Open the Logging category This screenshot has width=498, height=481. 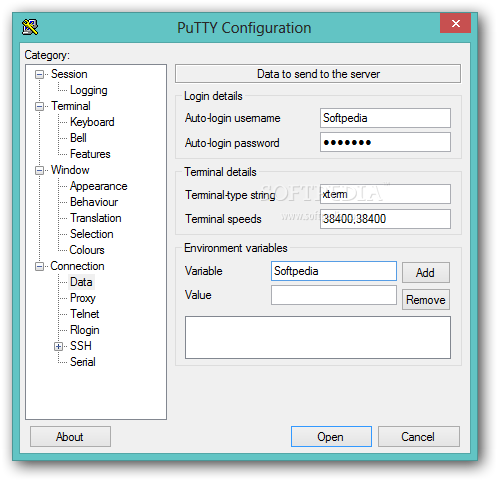[x=89, y=90]
